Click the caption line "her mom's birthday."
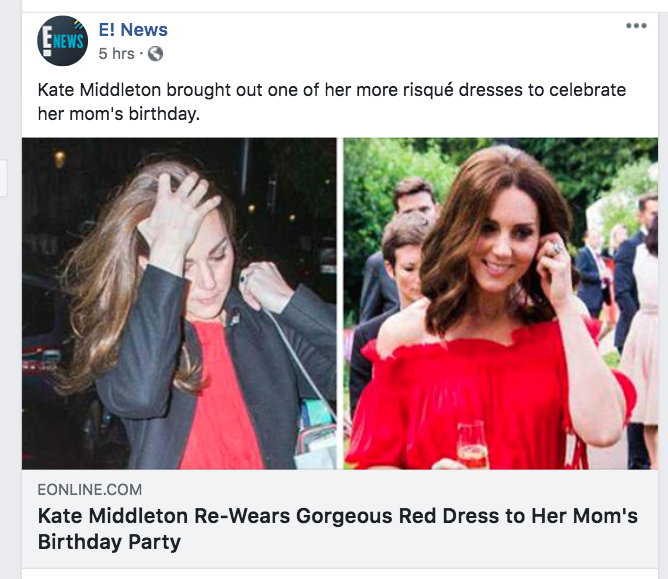 click(x=119, y=115)
